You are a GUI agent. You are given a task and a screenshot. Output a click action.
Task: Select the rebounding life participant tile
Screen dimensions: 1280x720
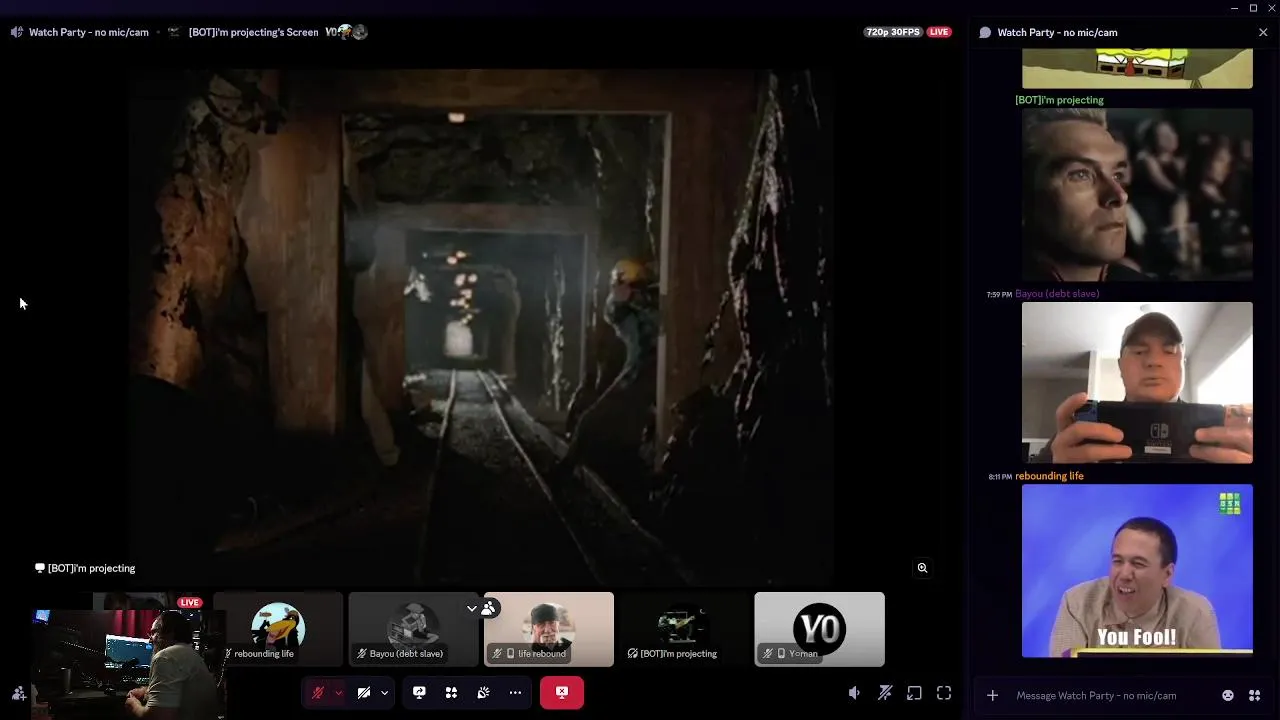click(x=278, y=629)
